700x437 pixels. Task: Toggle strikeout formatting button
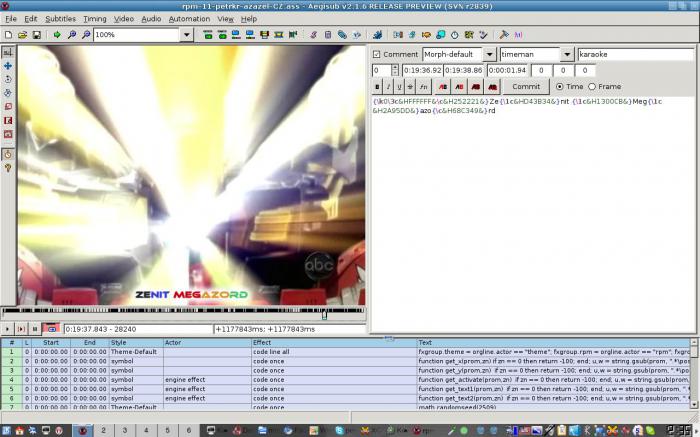[x=410, y=87]
